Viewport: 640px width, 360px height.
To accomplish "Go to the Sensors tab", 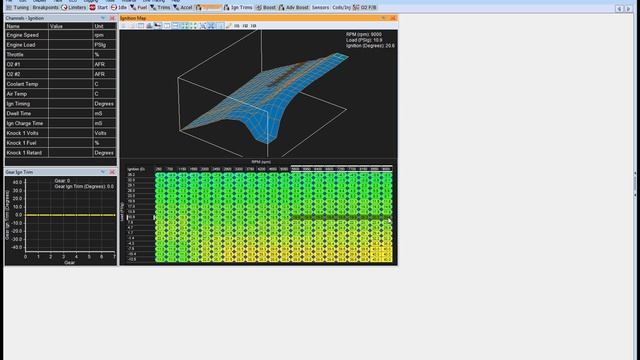I will coord(320,7).
